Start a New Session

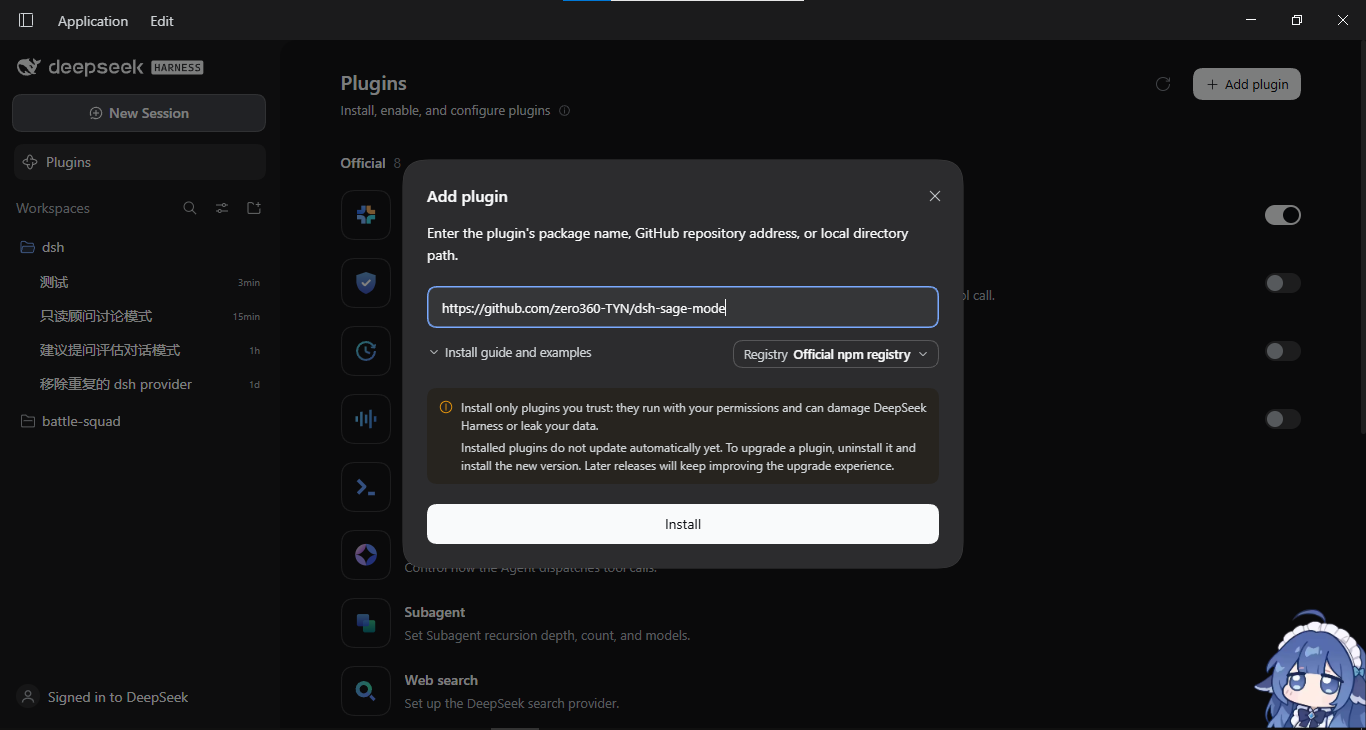click(139, 113)
